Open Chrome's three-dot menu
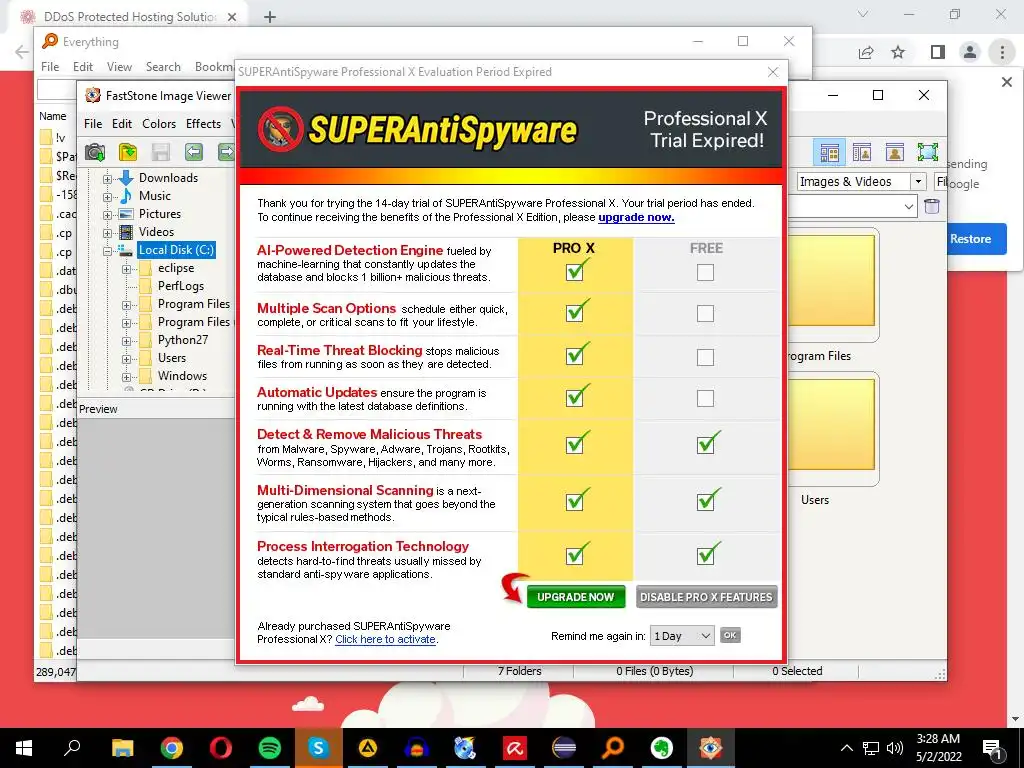 coord(1002,52)
